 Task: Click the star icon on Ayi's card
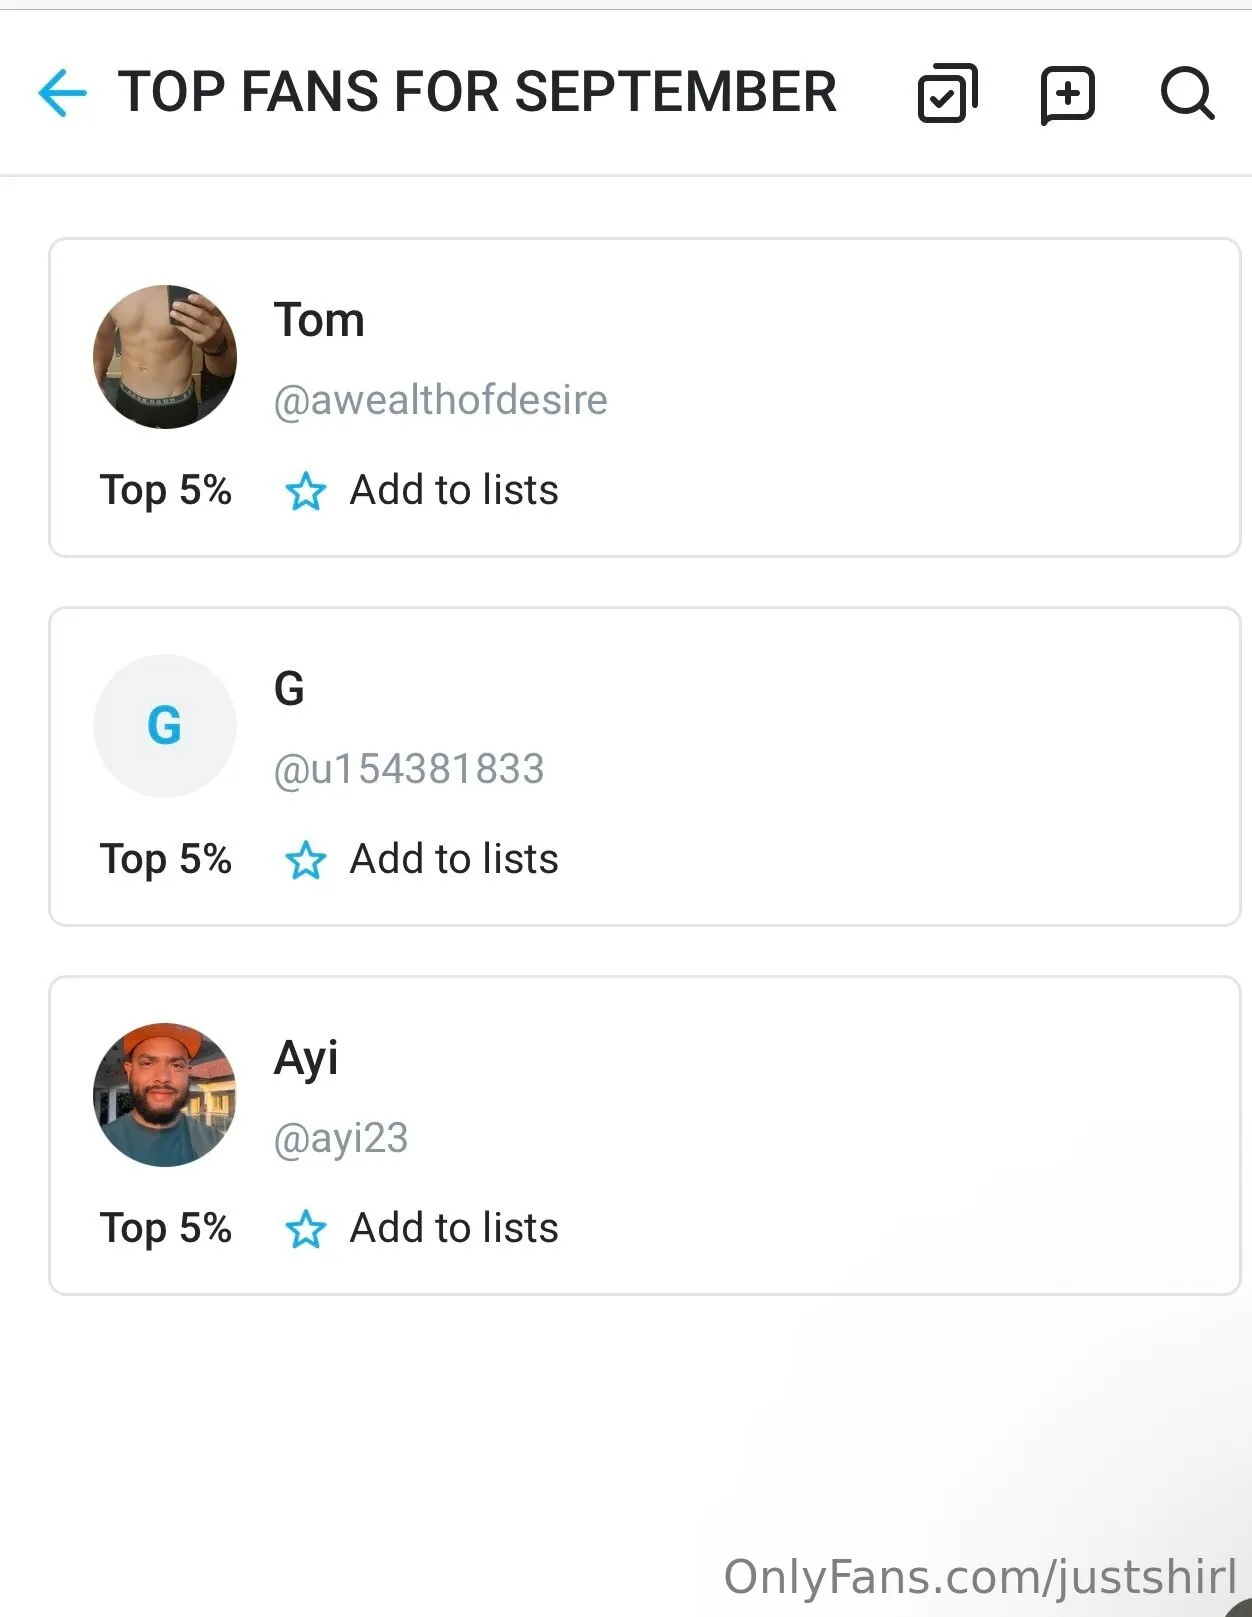coord(305,1229)
